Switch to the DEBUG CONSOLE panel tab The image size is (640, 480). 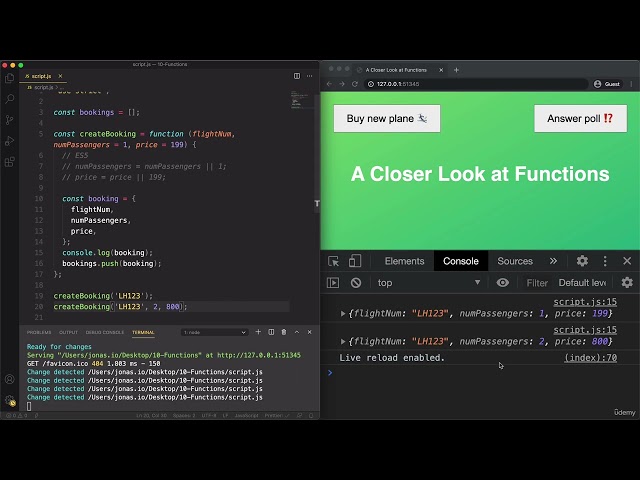(x=105, y=332)
